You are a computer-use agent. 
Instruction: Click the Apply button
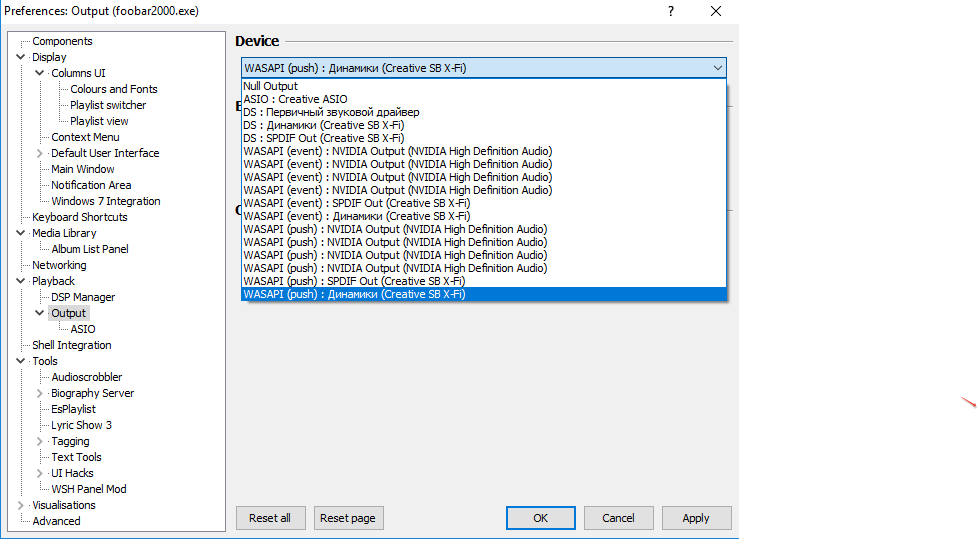tap(696, 518)
